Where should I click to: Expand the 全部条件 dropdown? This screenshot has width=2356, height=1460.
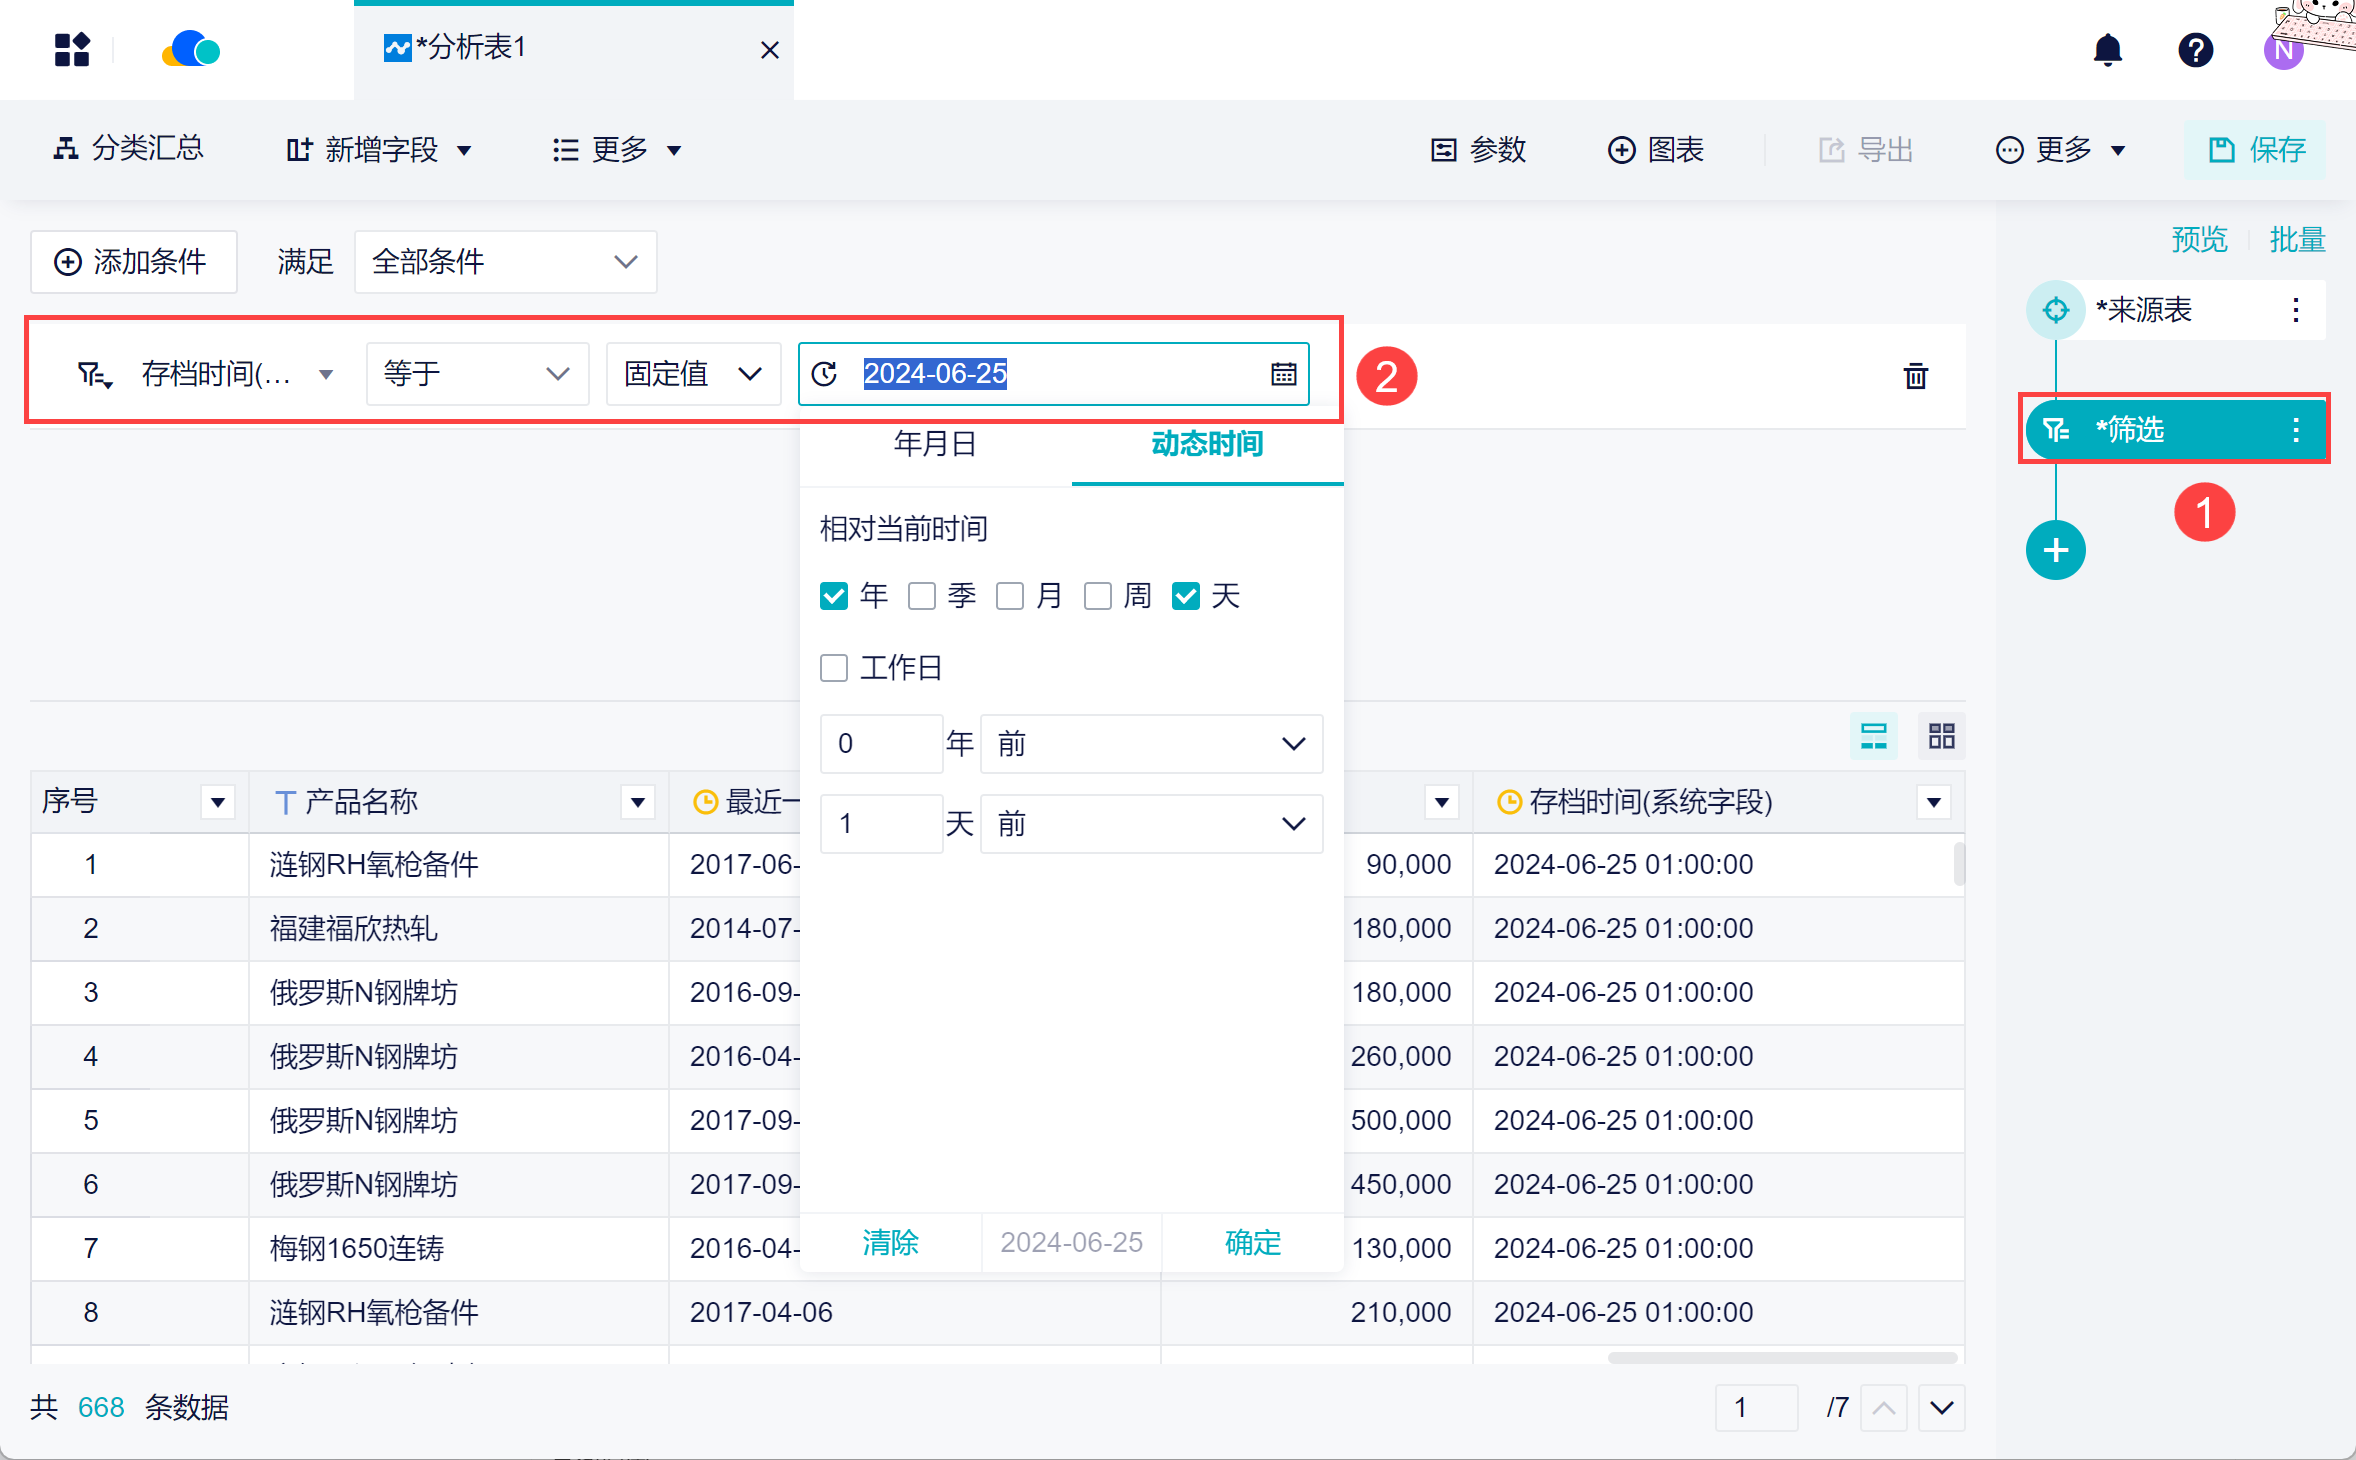505,262
